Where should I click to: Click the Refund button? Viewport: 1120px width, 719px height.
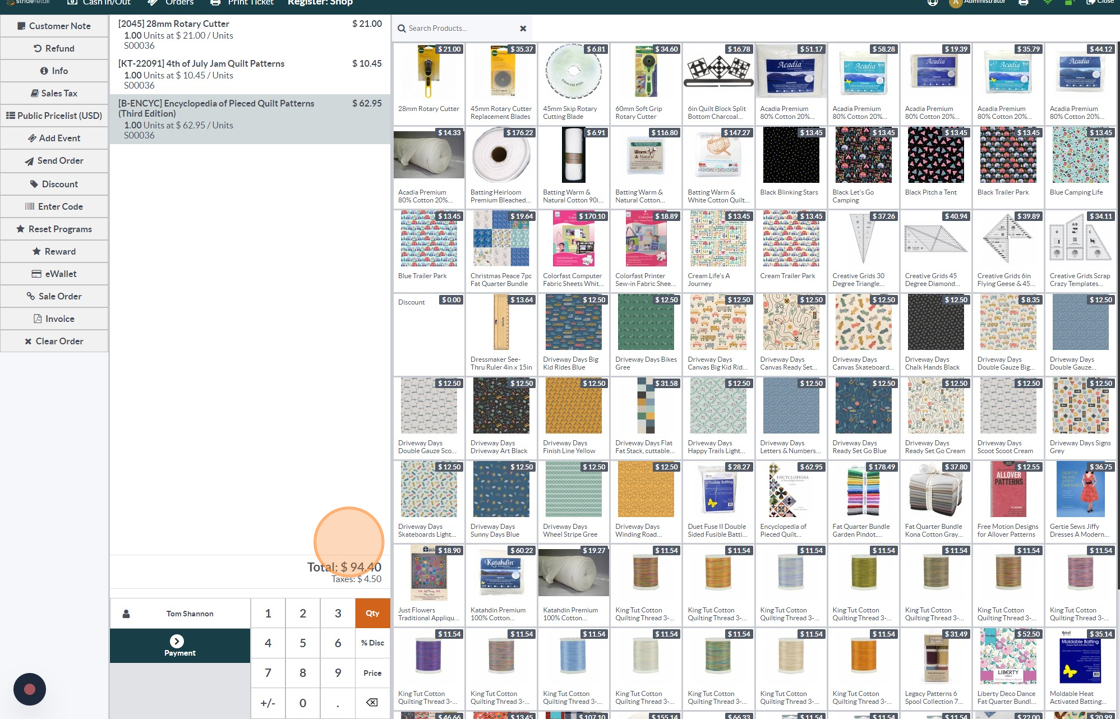point(54,49)
